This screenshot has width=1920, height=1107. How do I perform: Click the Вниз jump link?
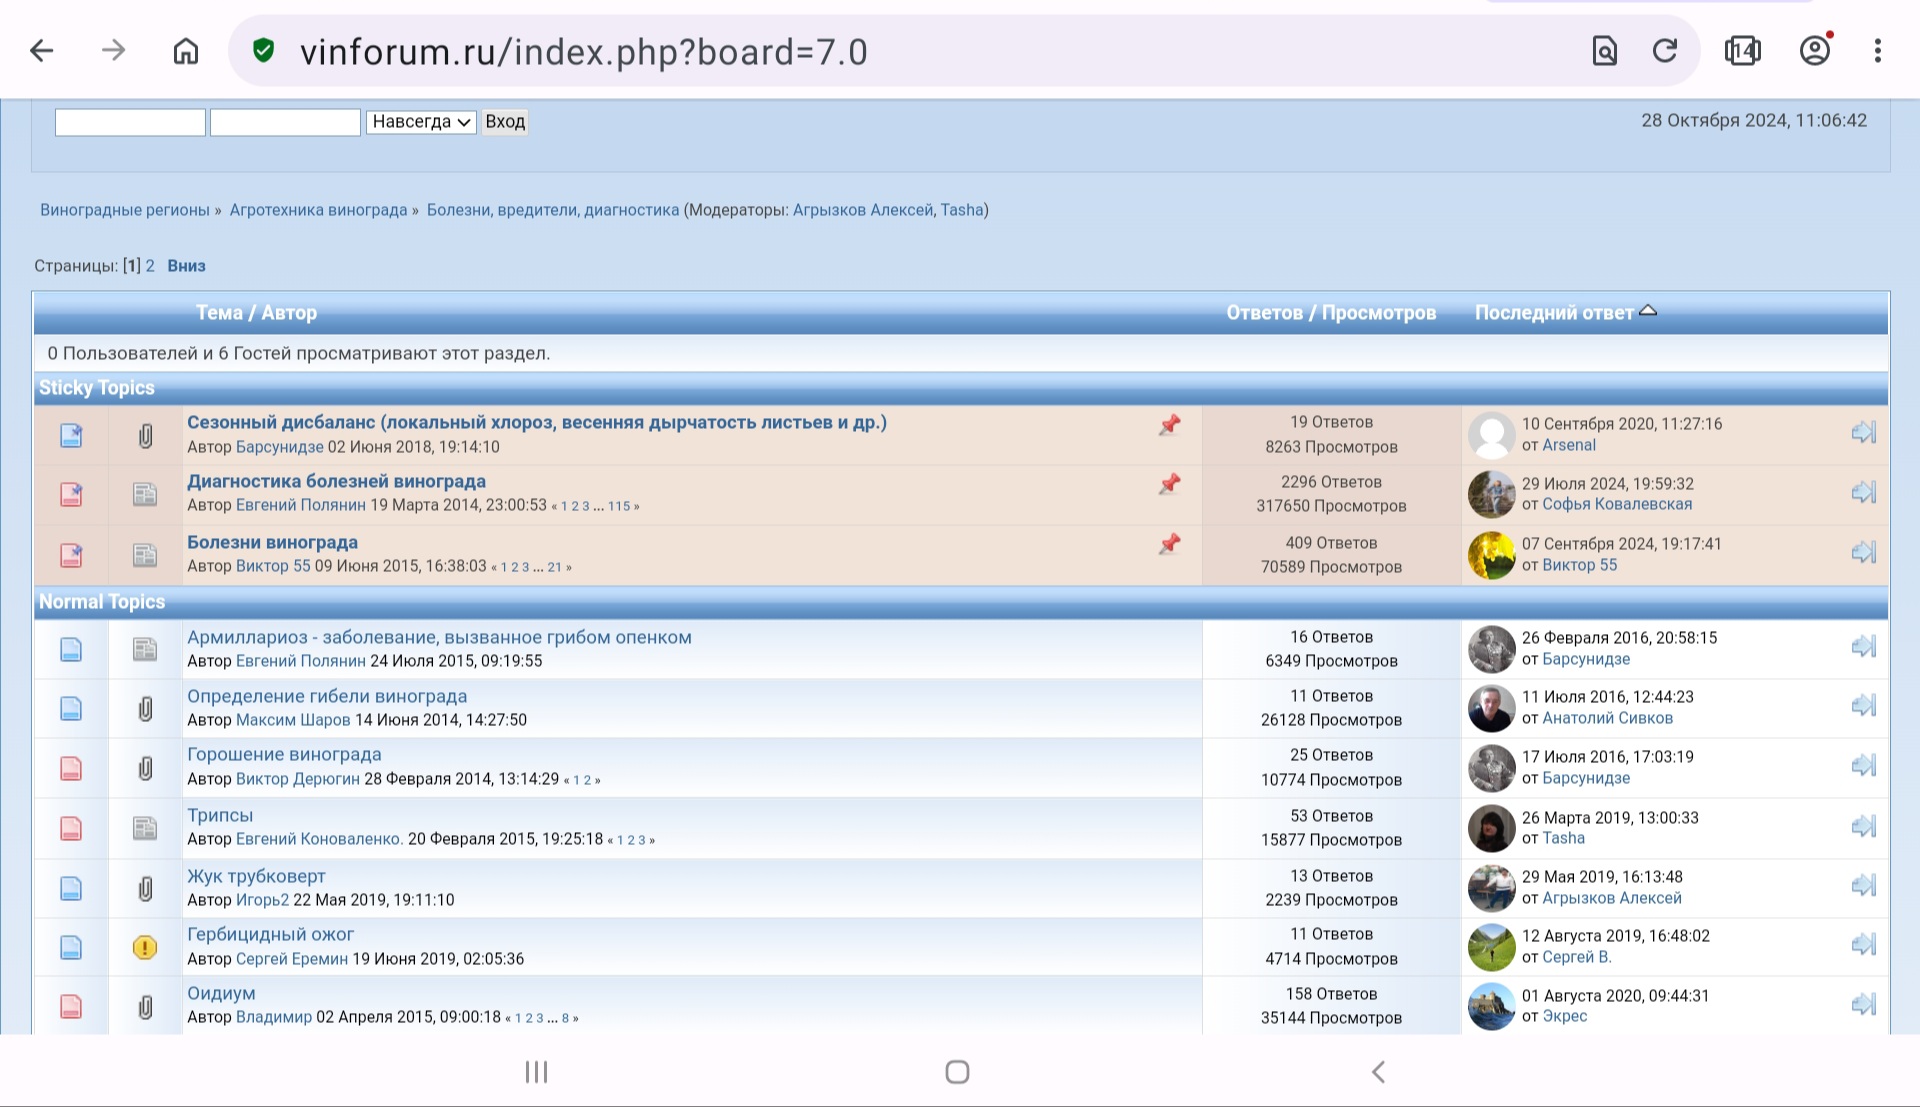coord(186,266)
